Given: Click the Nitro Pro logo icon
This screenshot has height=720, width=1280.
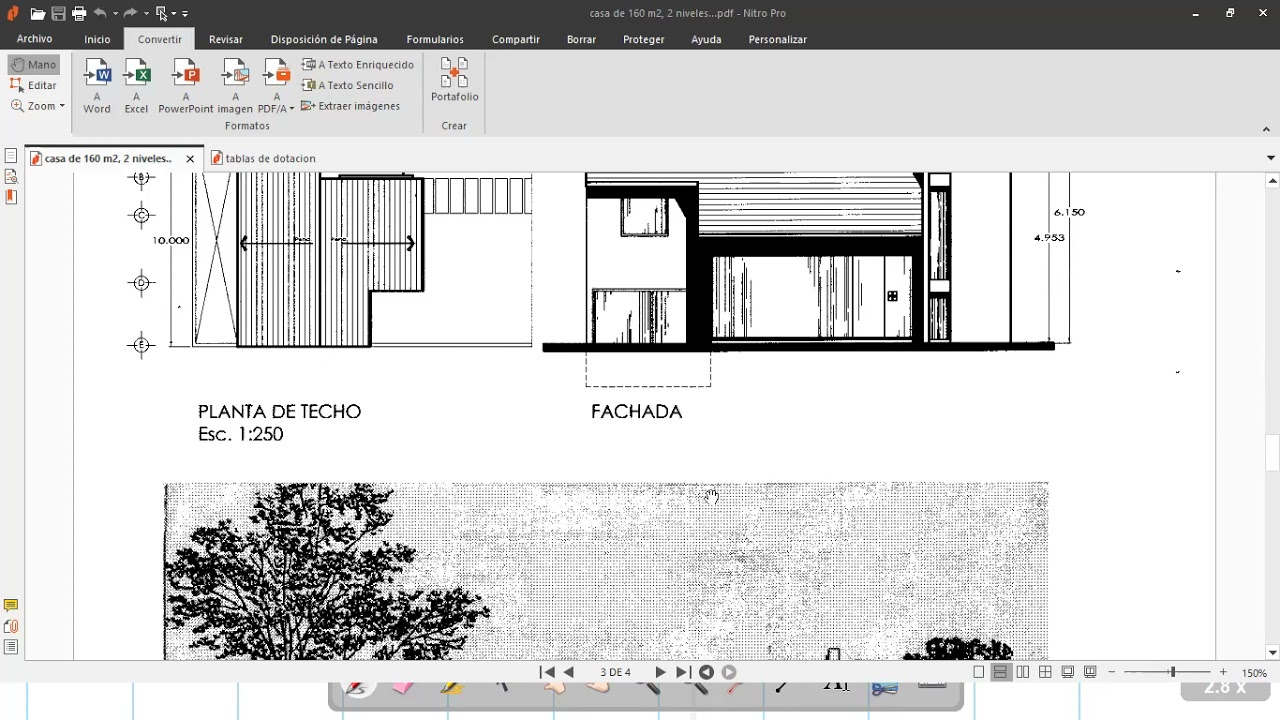Looking at the screenshot, I should click(x=13, y=14).
